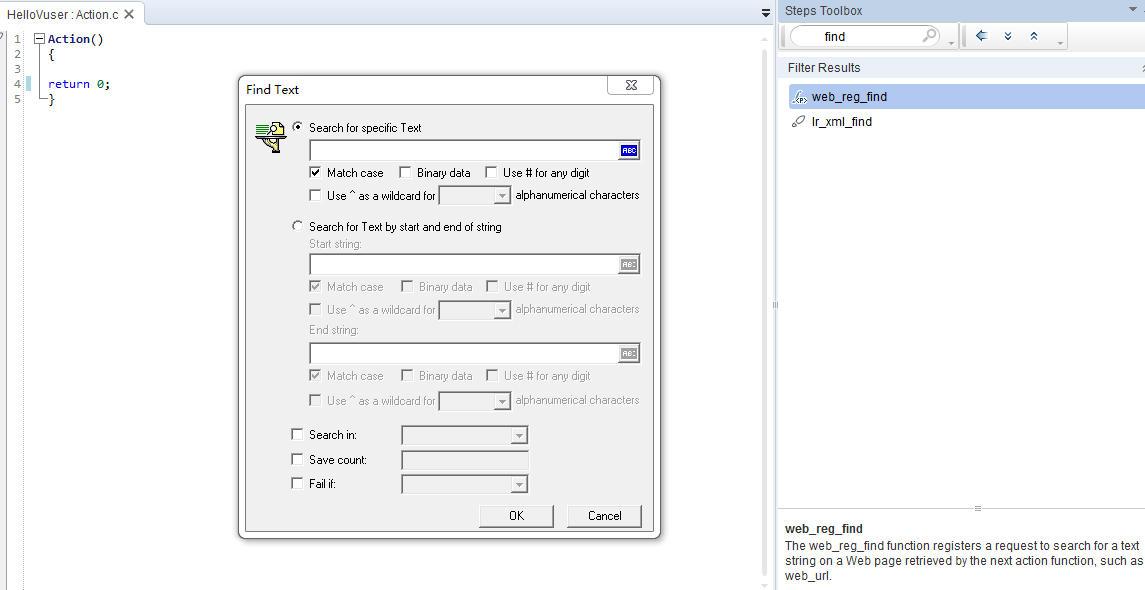Click the magnifier icon in Steps Toolbox search

[x=929, y=36]
